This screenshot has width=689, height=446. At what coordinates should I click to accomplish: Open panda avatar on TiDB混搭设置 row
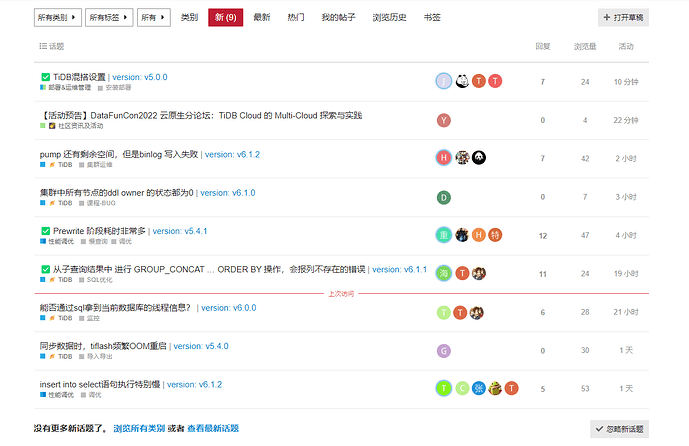click(462, 81)
